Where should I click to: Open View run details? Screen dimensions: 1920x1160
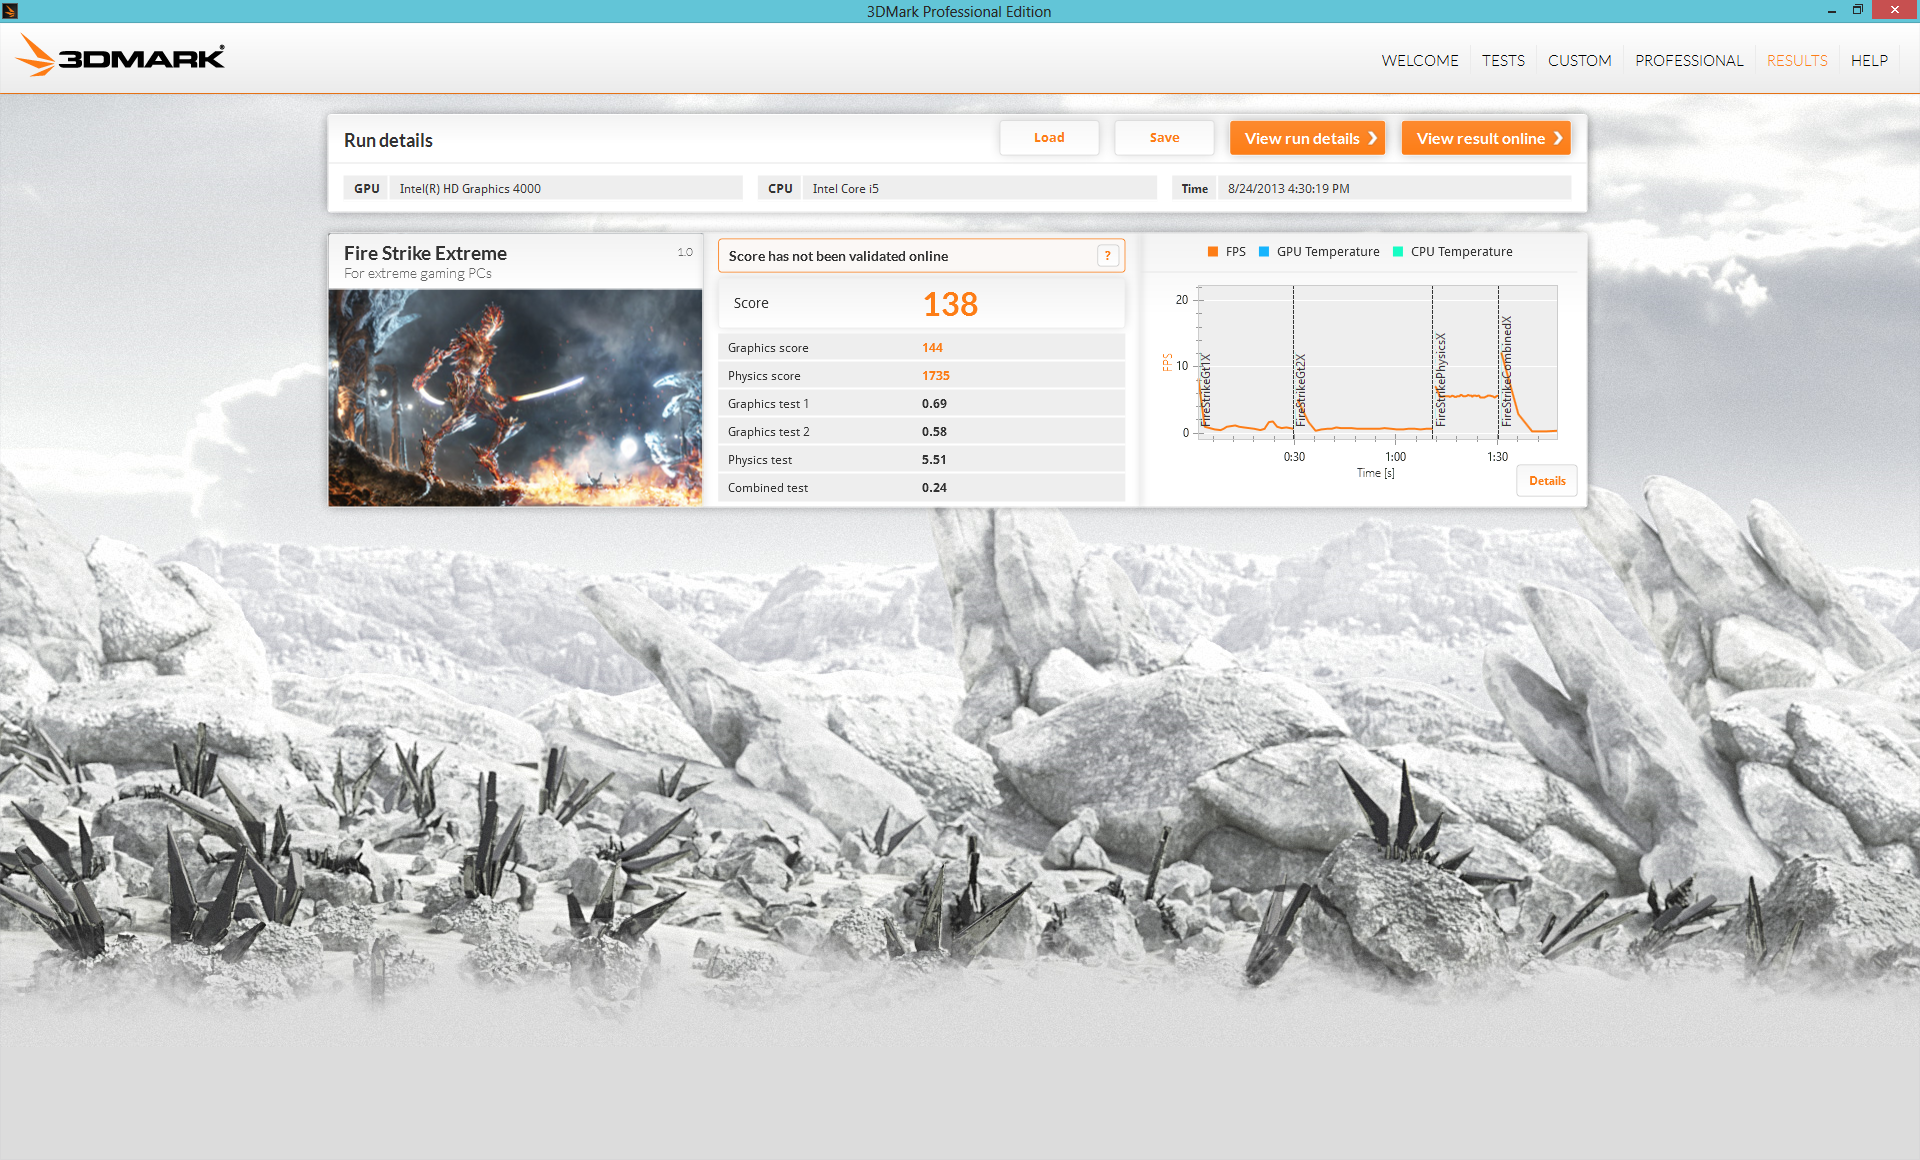click(x=1307, y=138)
